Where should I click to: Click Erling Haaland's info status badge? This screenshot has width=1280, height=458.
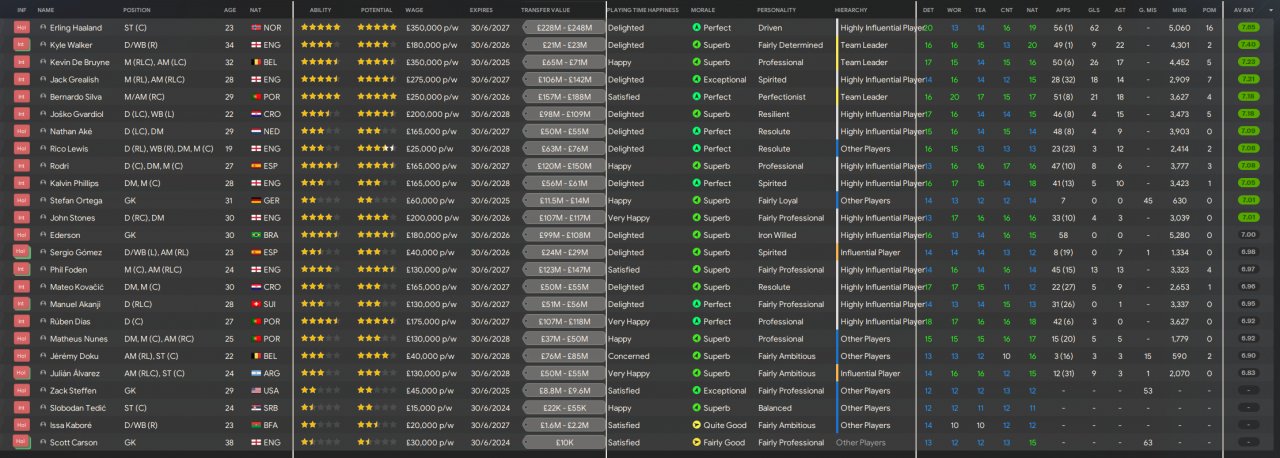coord(21,28)
